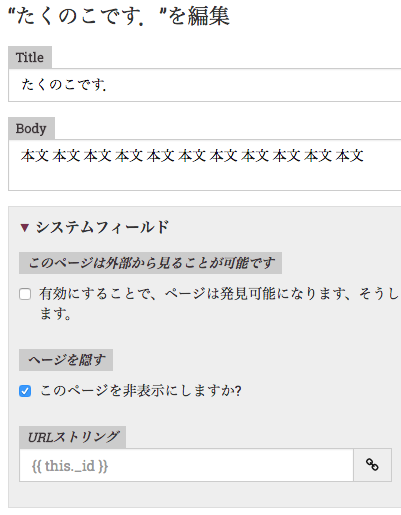Click the ます。 continuation line of checkbox description
401x515 pixels.
pos(55,314)
